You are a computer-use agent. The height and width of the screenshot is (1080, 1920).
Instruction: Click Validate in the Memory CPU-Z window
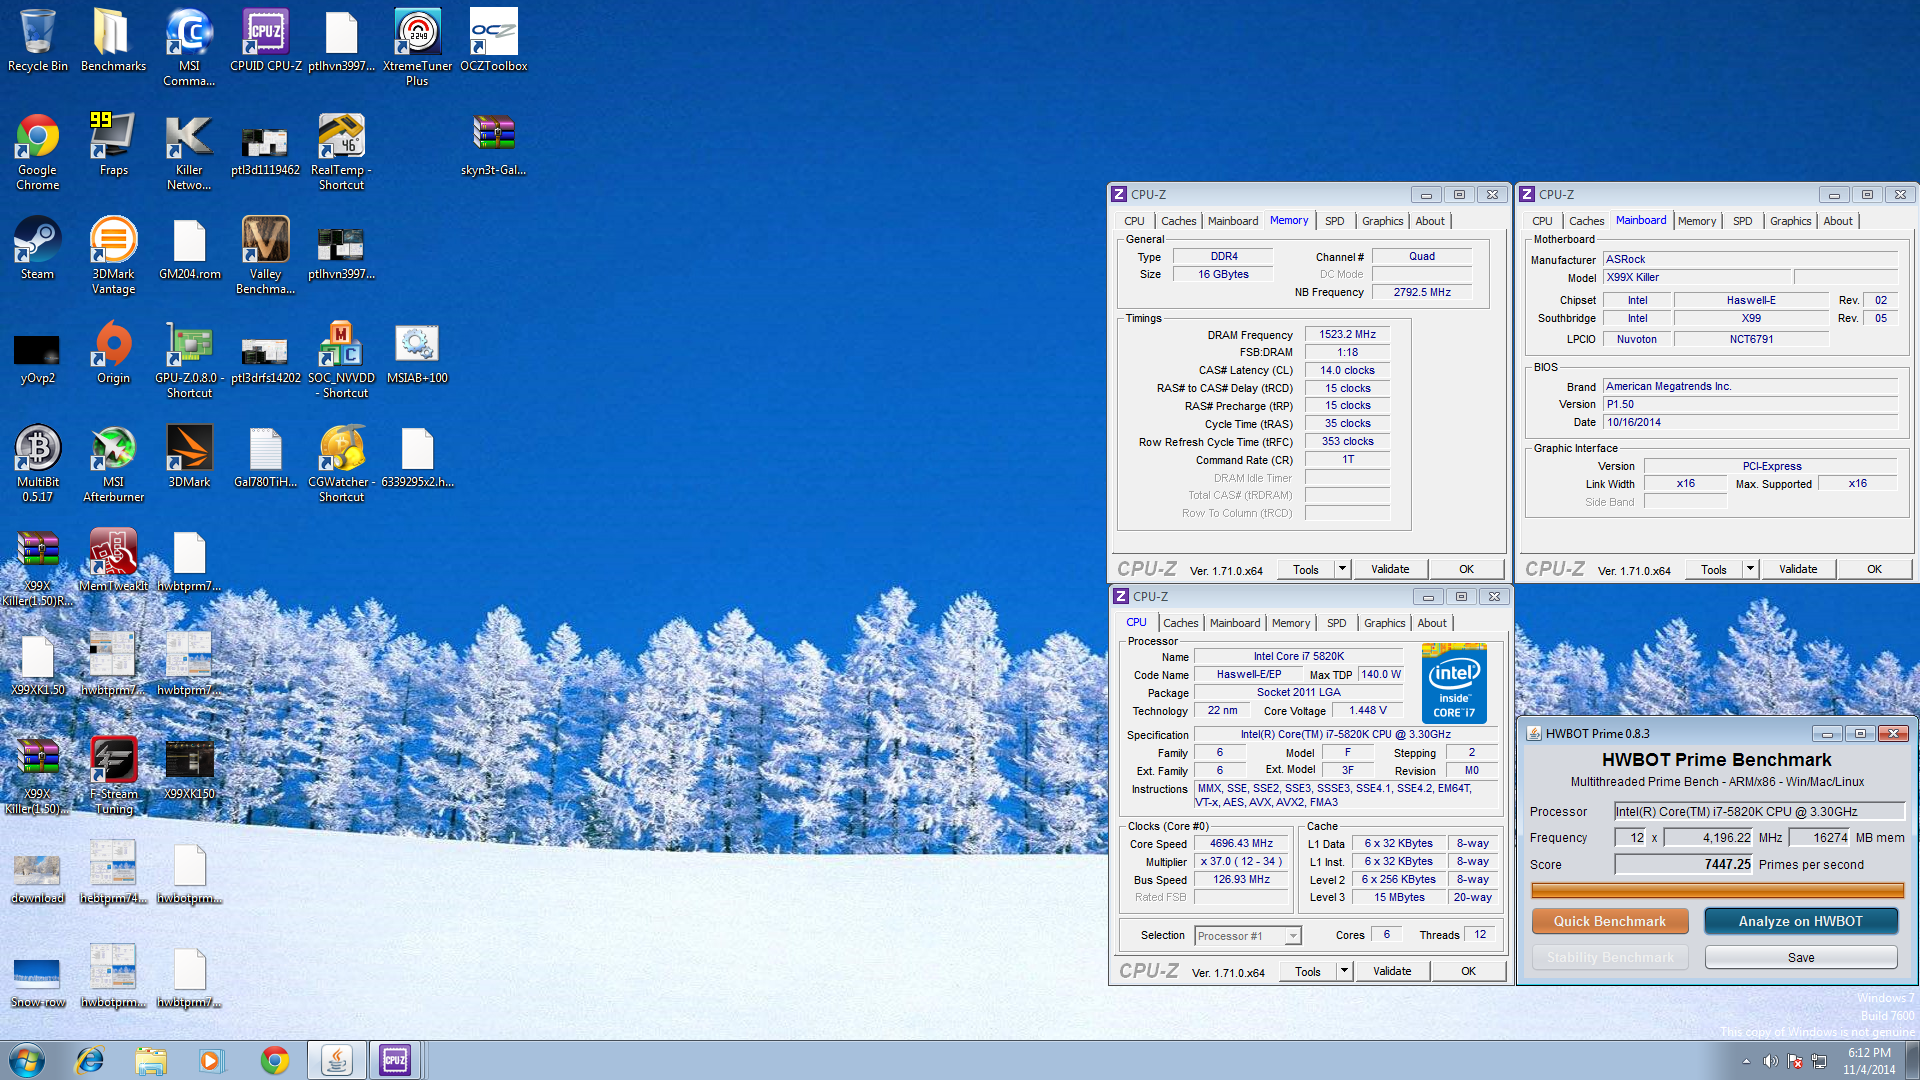pos(1390,569)
